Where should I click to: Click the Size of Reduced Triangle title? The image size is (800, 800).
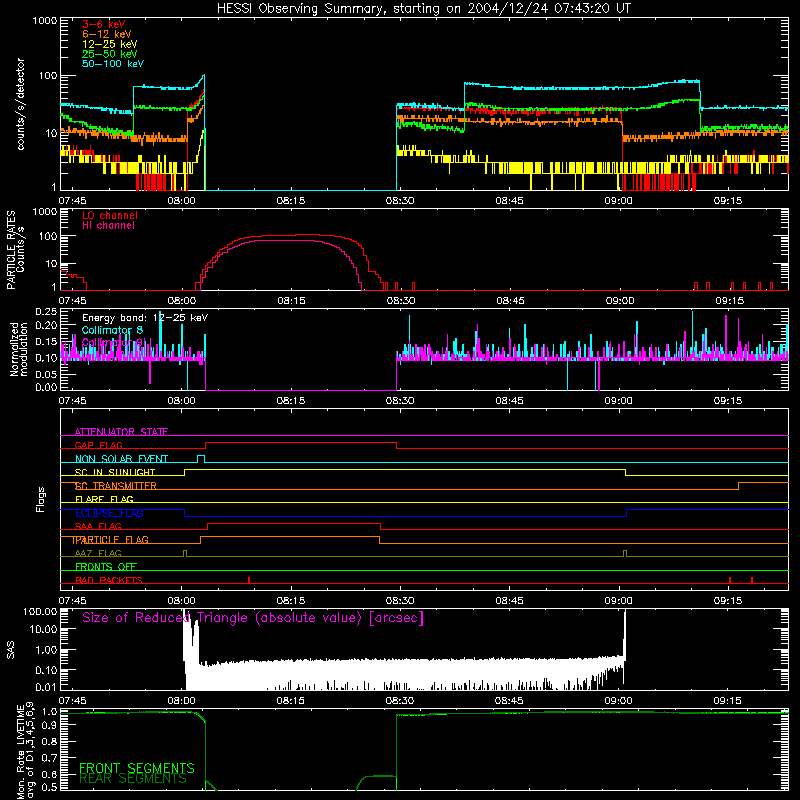pos(253,618)
